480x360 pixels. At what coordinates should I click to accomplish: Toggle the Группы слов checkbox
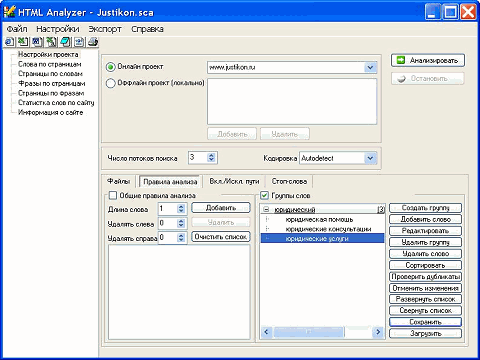click(264, 195)
